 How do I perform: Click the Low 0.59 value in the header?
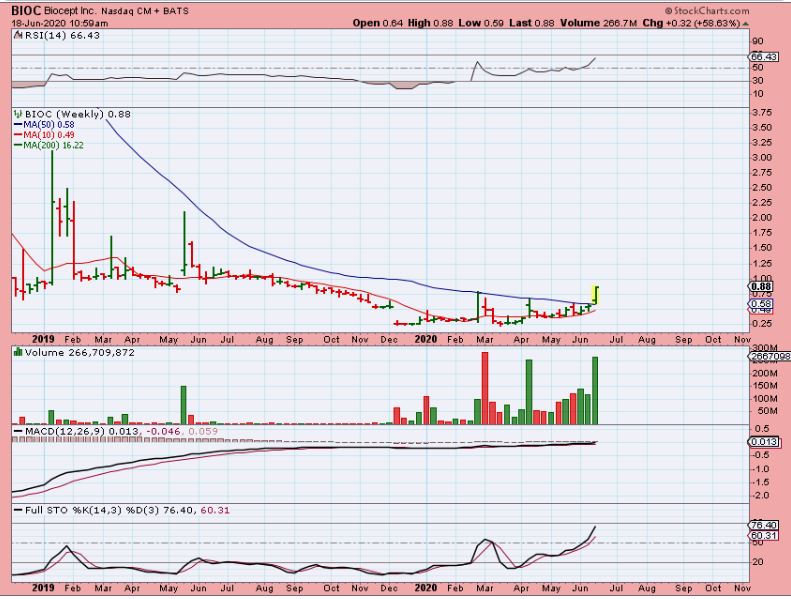[x=481, y=23]
